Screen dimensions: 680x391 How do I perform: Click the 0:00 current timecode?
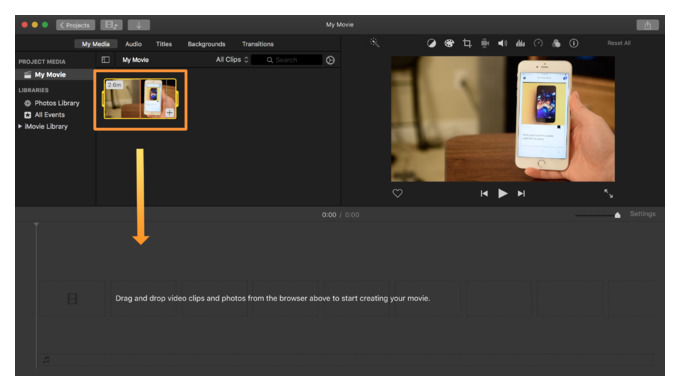click(329, 215)
